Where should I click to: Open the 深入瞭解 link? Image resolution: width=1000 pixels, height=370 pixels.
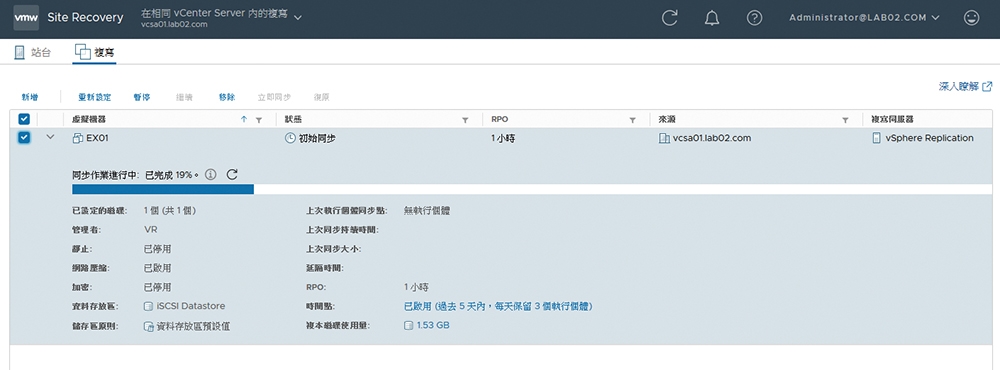pyautogui.click(x=965, y=86)
